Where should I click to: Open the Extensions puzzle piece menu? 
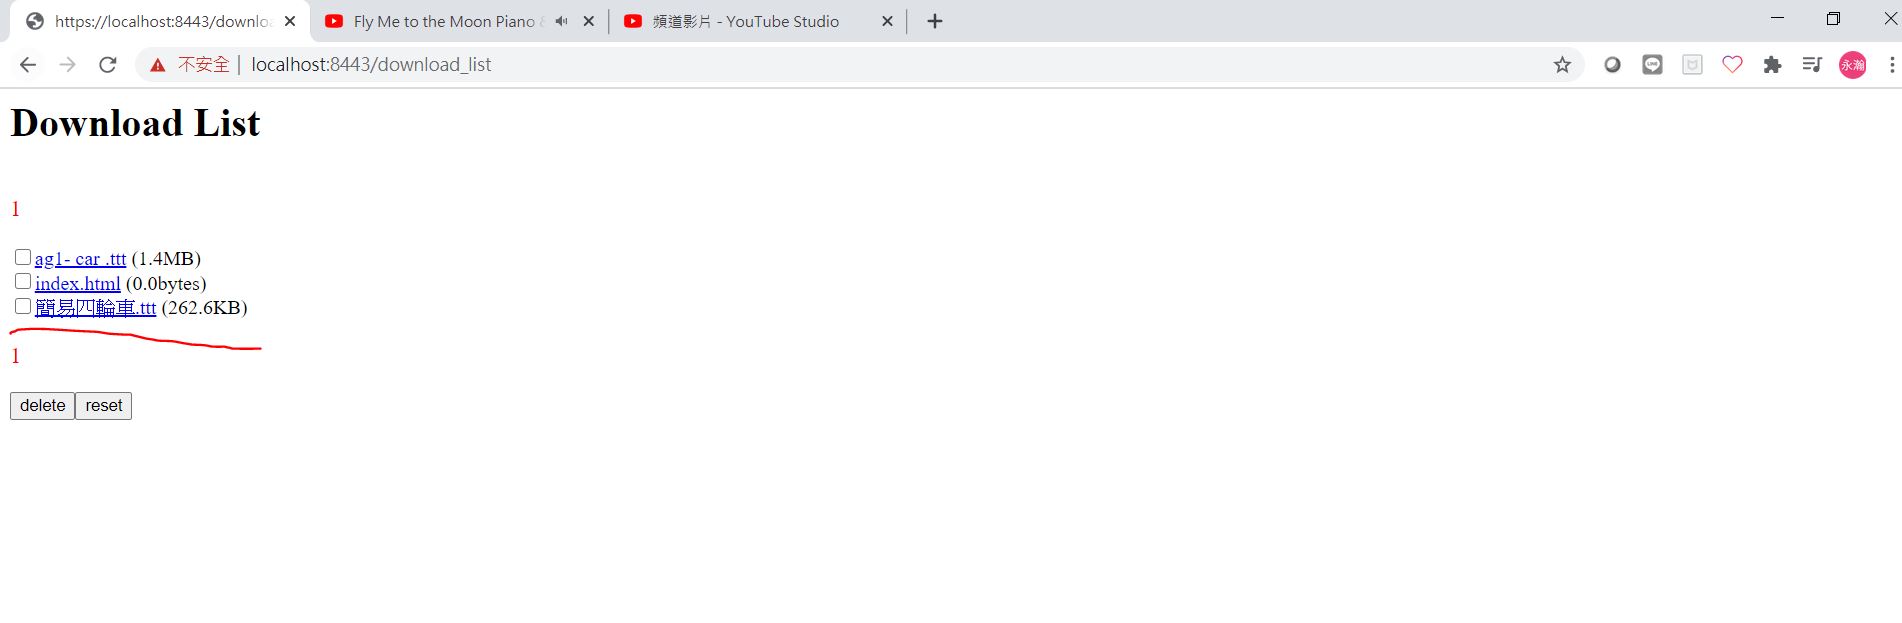(1772, 65)
